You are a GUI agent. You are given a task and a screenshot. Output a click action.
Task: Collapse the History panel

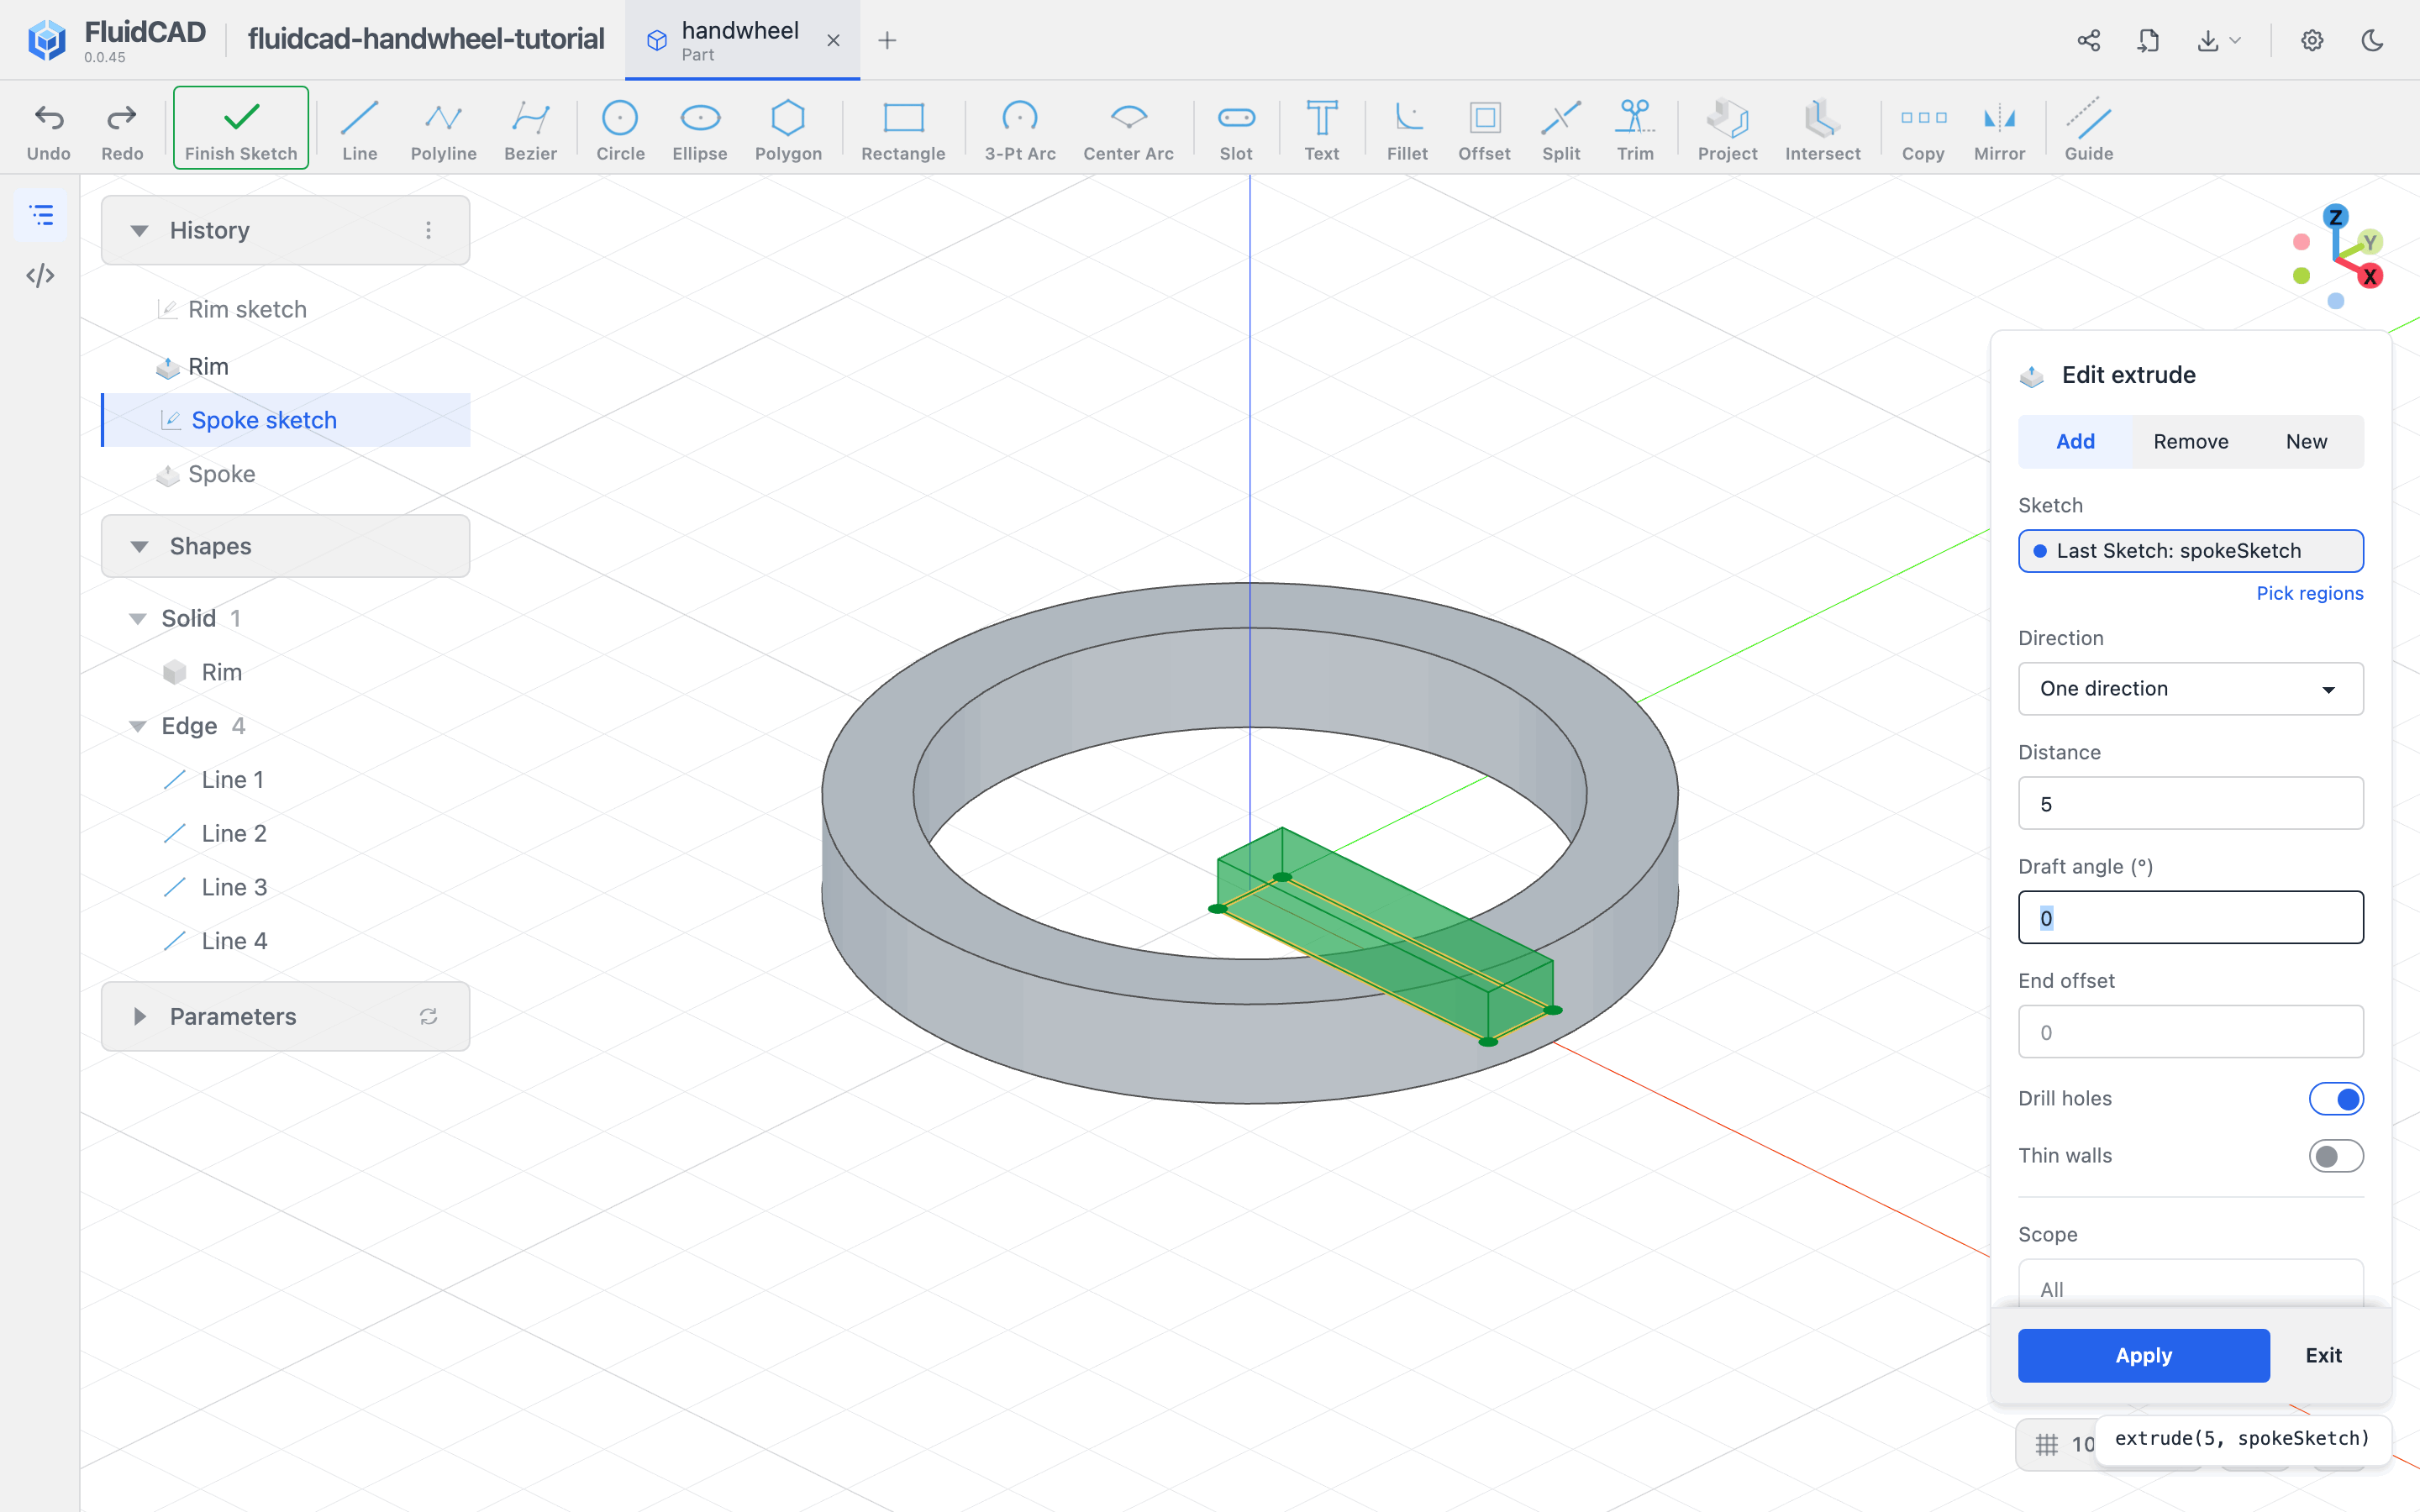(x=139, y=230)
